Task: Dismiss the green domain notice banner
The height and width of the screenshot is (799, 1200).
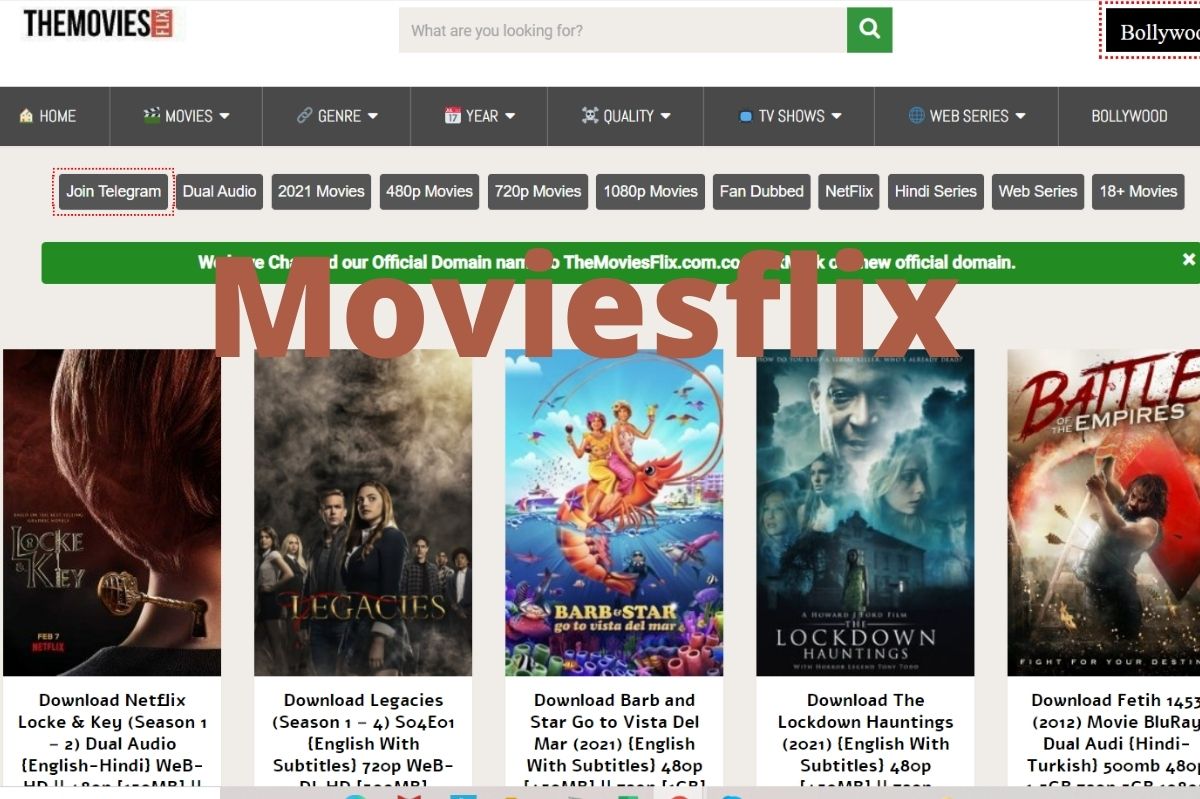Action: [x=1188, y=260]
